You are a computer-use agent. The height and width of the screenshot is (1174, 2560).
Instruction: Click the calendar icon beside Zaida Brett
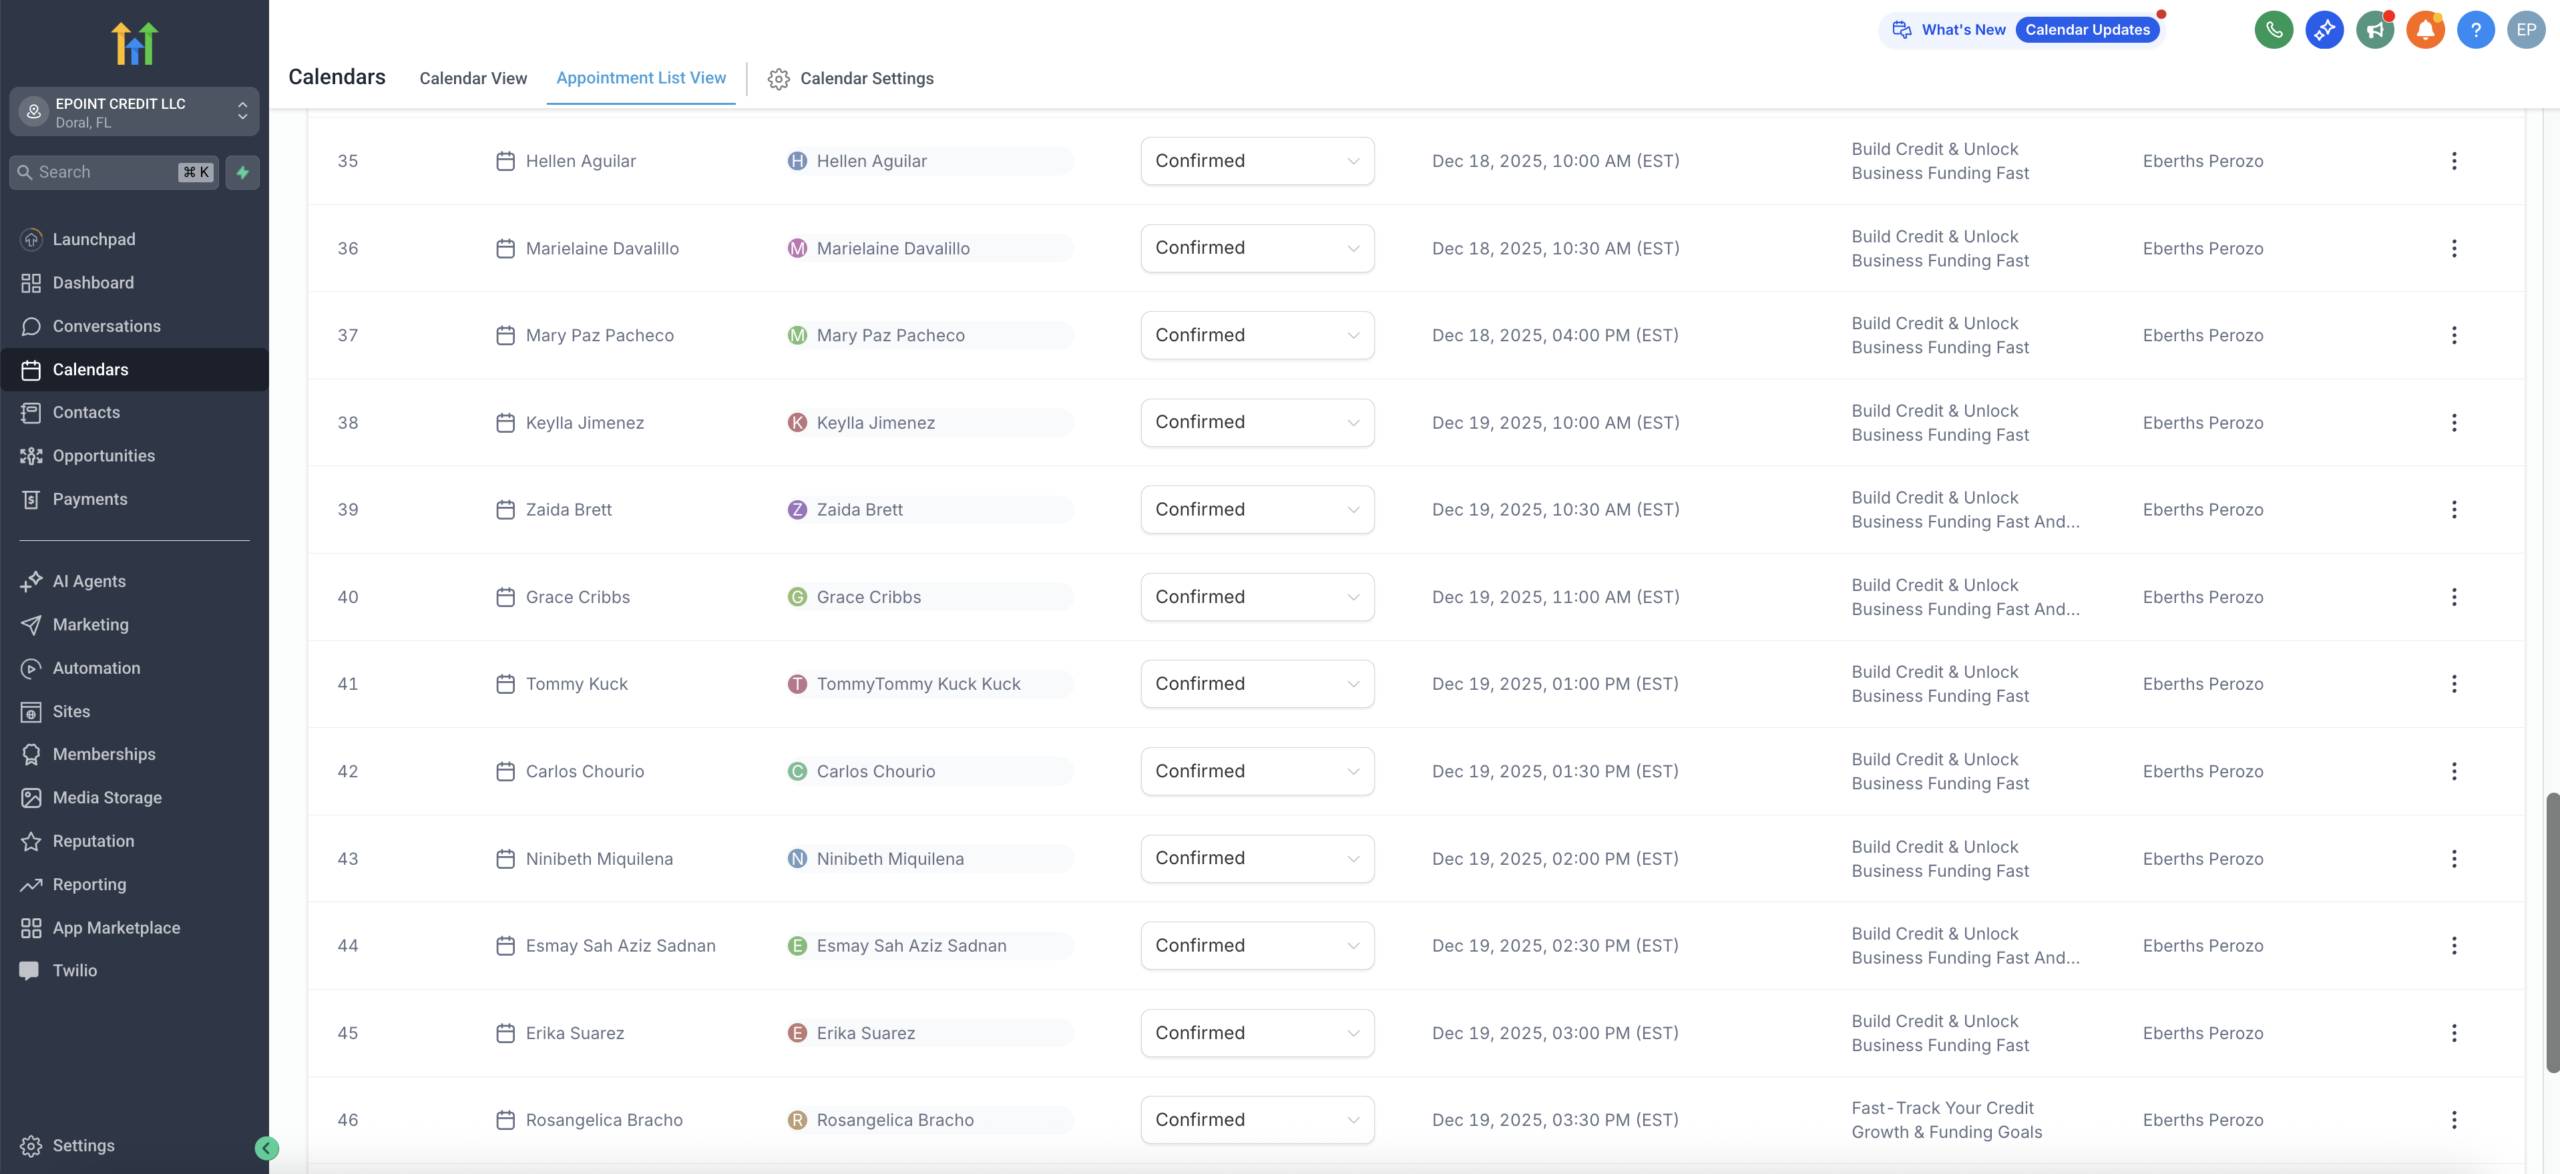click(x=505, y=510)
